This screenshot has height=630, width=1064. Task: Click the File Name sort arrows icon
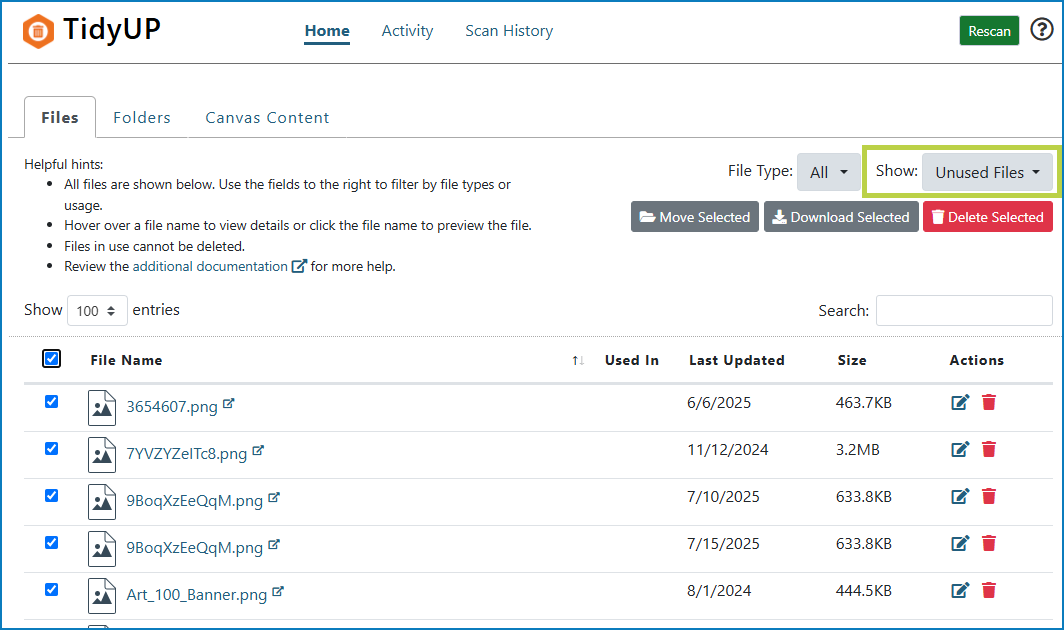578,360
